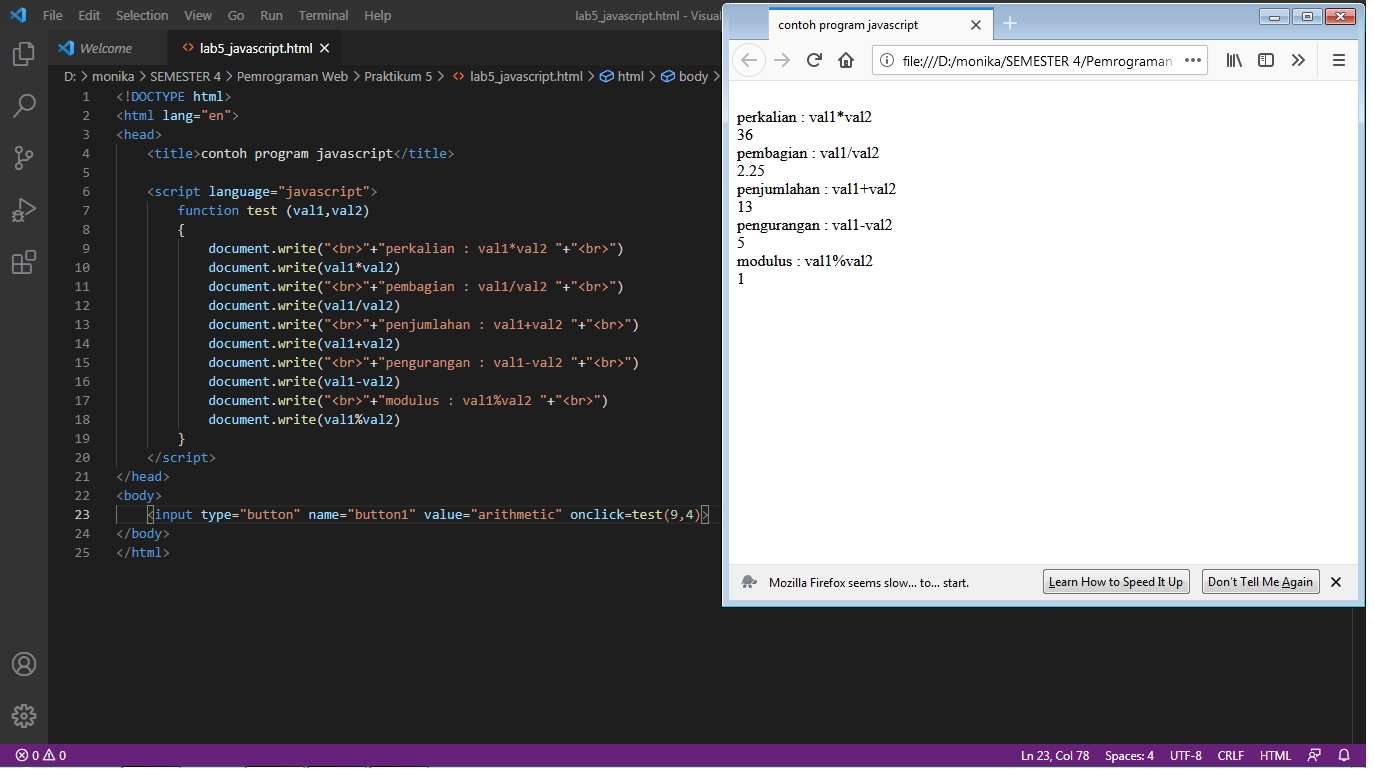This screenshot has height=776, width=1374.
Task: Open Firefox Library icon
Action: pos(1235,60)
